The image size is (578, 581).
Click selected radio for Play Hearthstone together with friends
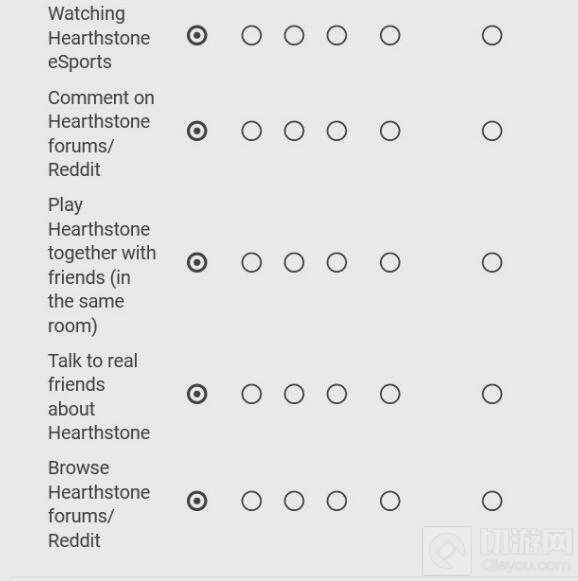coord(197,263)
